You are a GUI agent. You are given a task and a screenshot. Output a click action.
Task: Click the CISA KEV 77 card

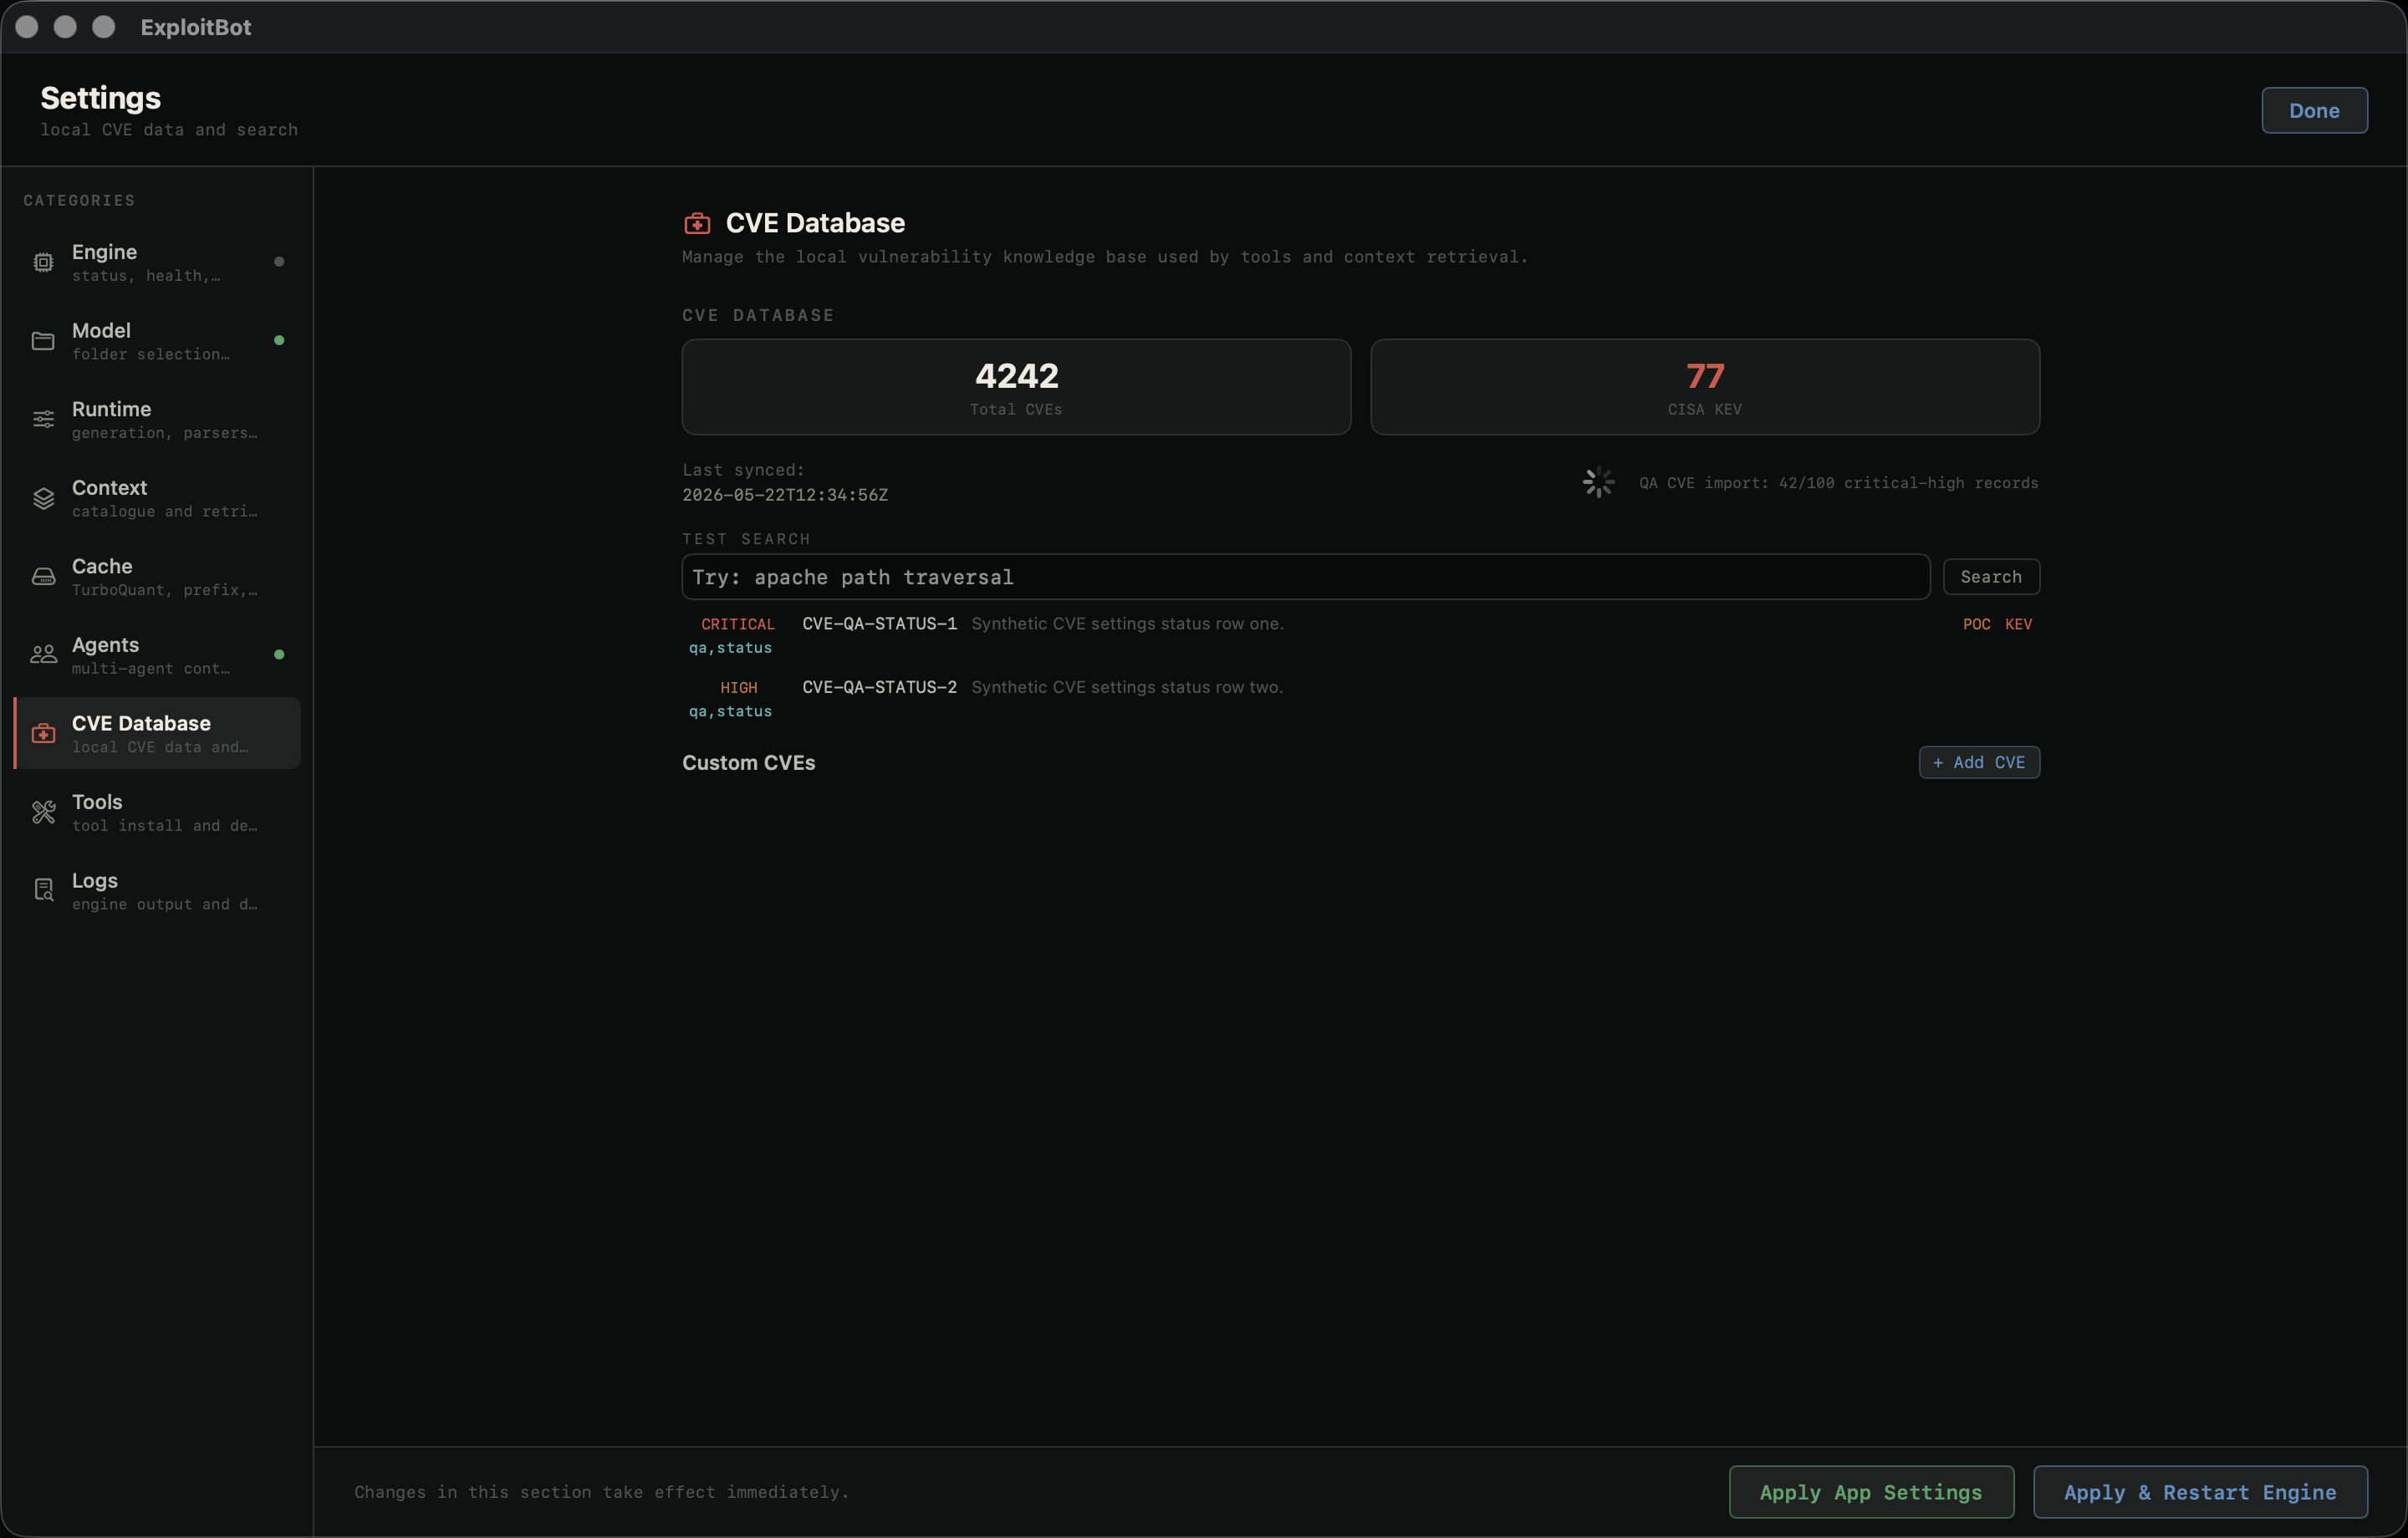click(x=1704, y=387)
